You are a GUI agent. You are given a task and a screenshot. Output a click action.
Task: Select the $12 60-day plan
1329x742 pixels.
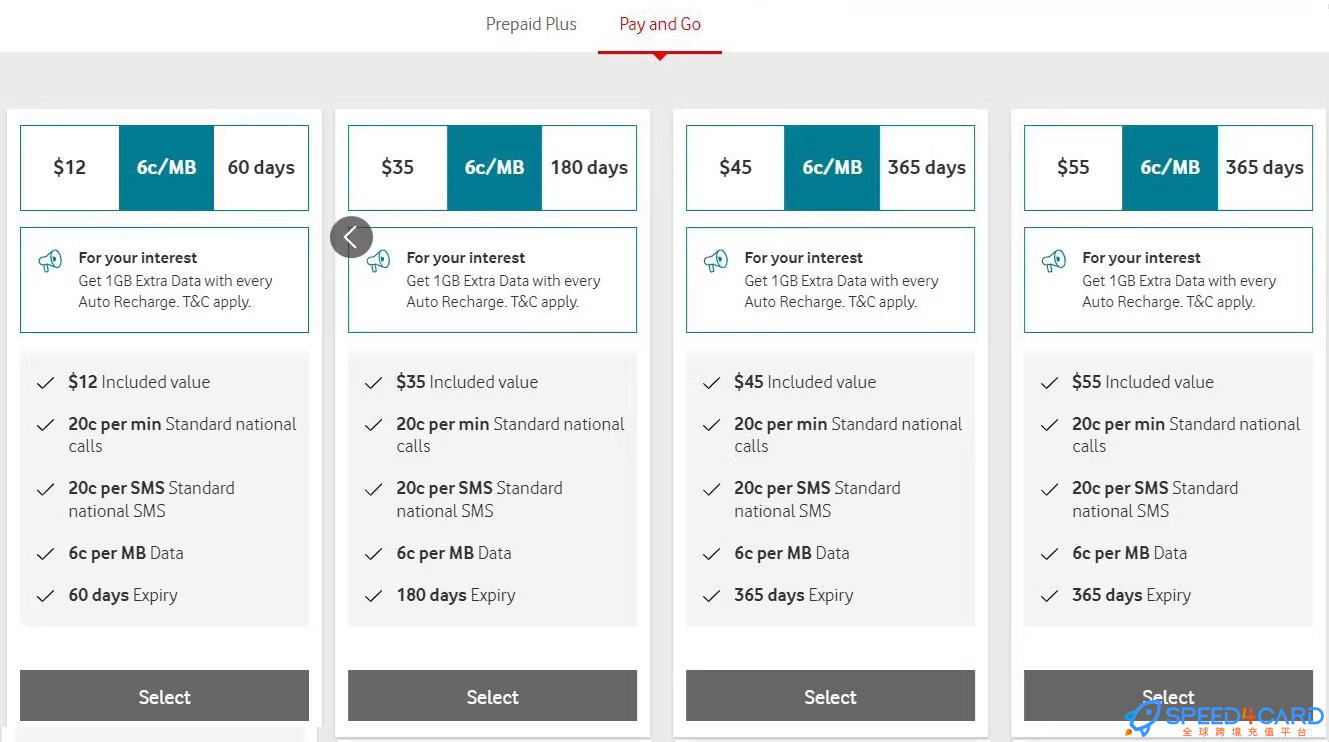pyautogui.click(x=164, y=697)
